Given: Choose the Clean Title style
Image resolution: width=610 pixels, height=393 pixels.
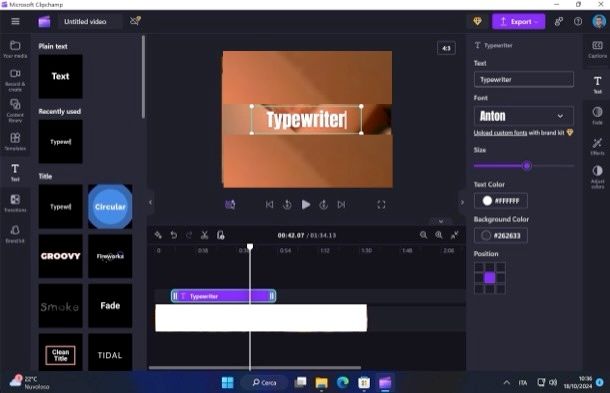Looking at the screenshot, I should click(x=60, y=353).
